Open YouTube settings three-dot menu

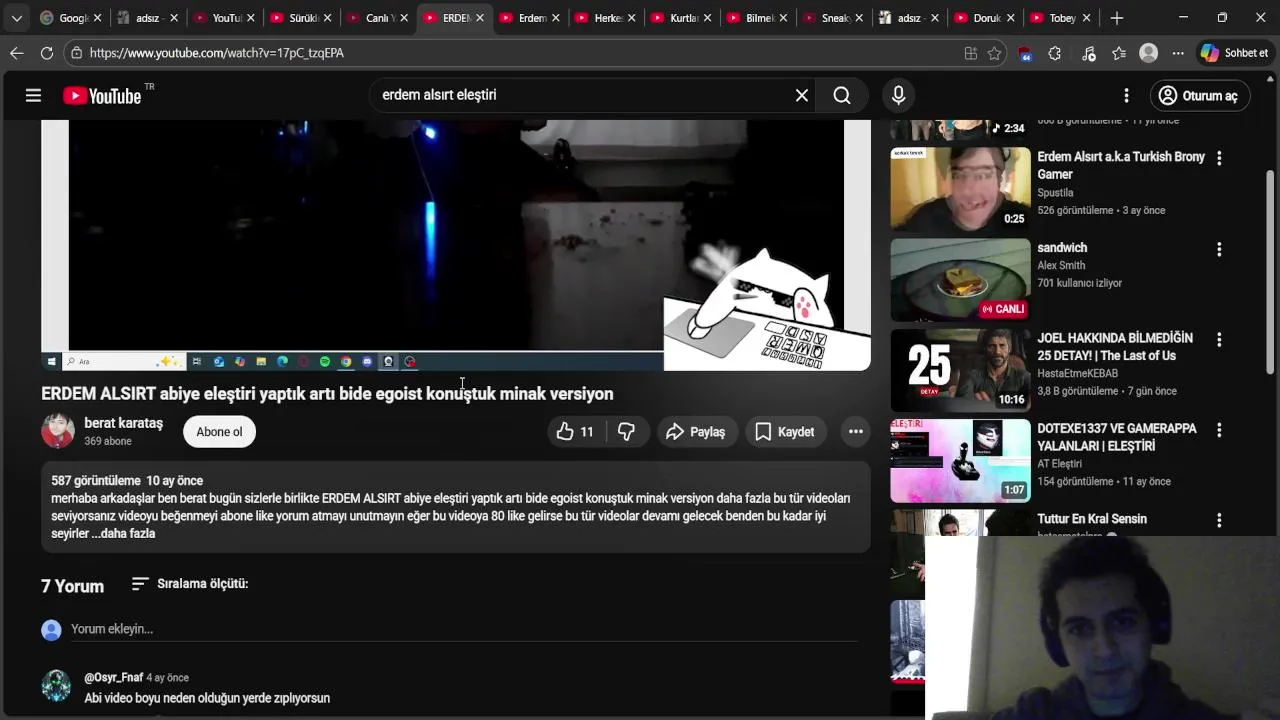click(x=1126, y=95)
